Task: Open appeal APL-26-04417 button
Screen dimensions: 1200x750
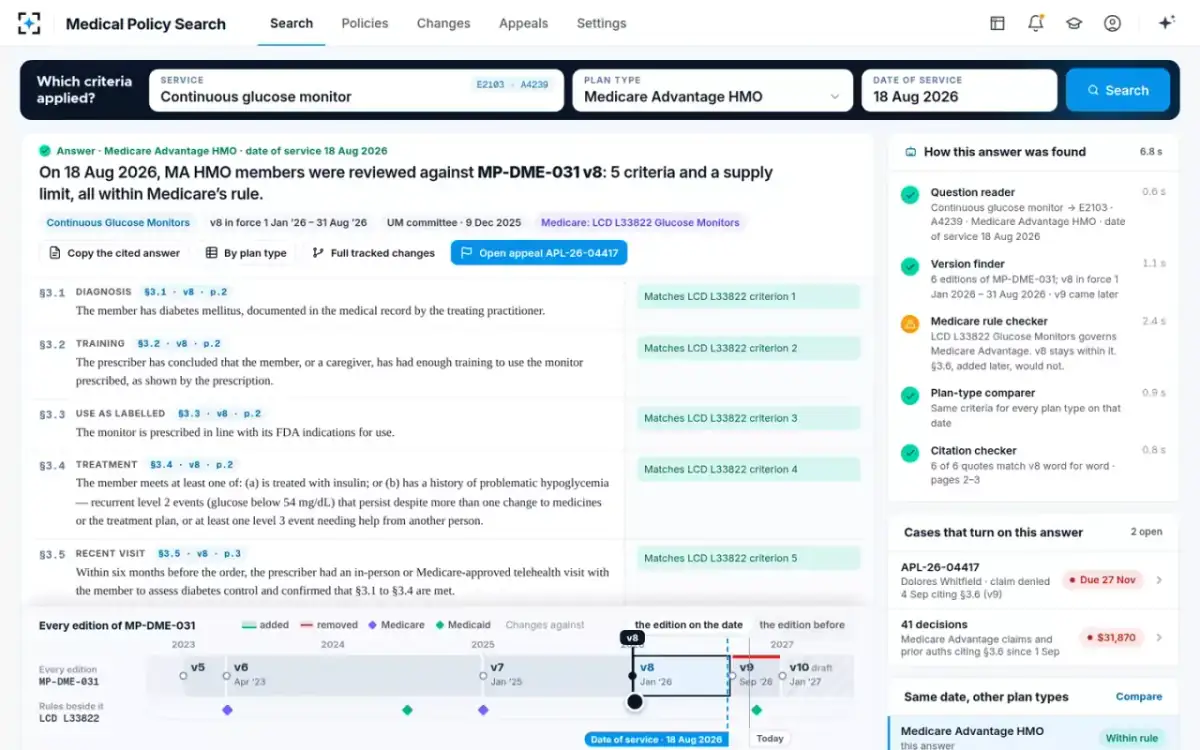Action: [x=539, y=253]
